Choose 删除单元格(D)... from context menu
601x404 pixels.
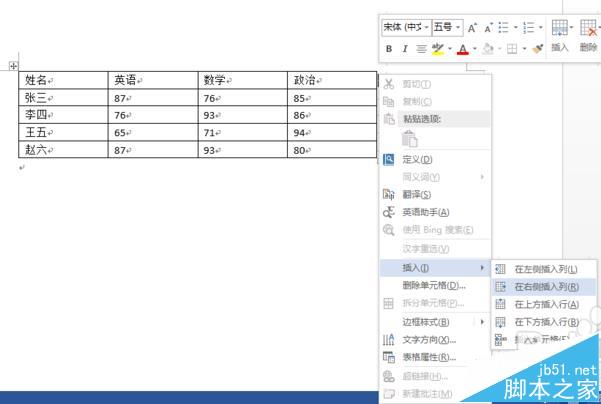[435, 286]
